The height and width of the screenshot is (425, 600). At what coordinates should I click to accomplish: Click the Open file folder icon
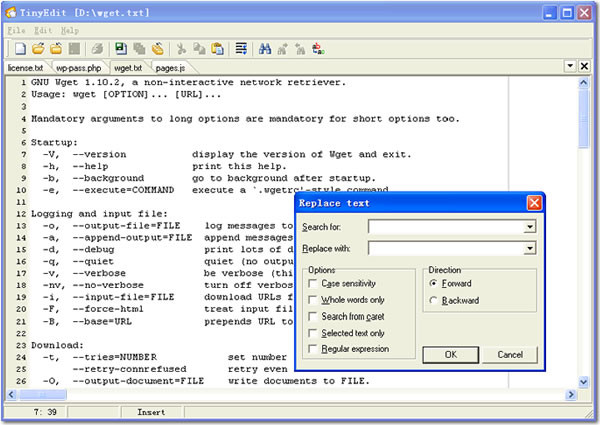[x=38, y=47]
